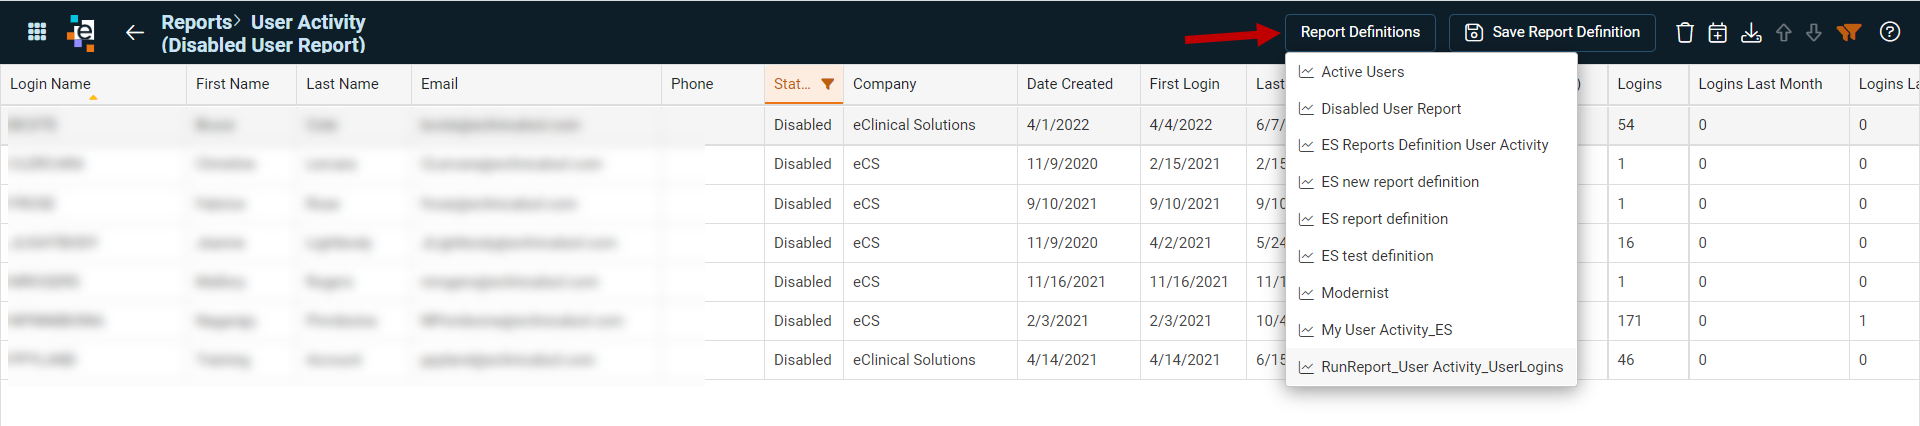The height and width of the screenshot is (426, 1920).
Task: Click the Save Report Definition button
Action: tap(1552, 32)
